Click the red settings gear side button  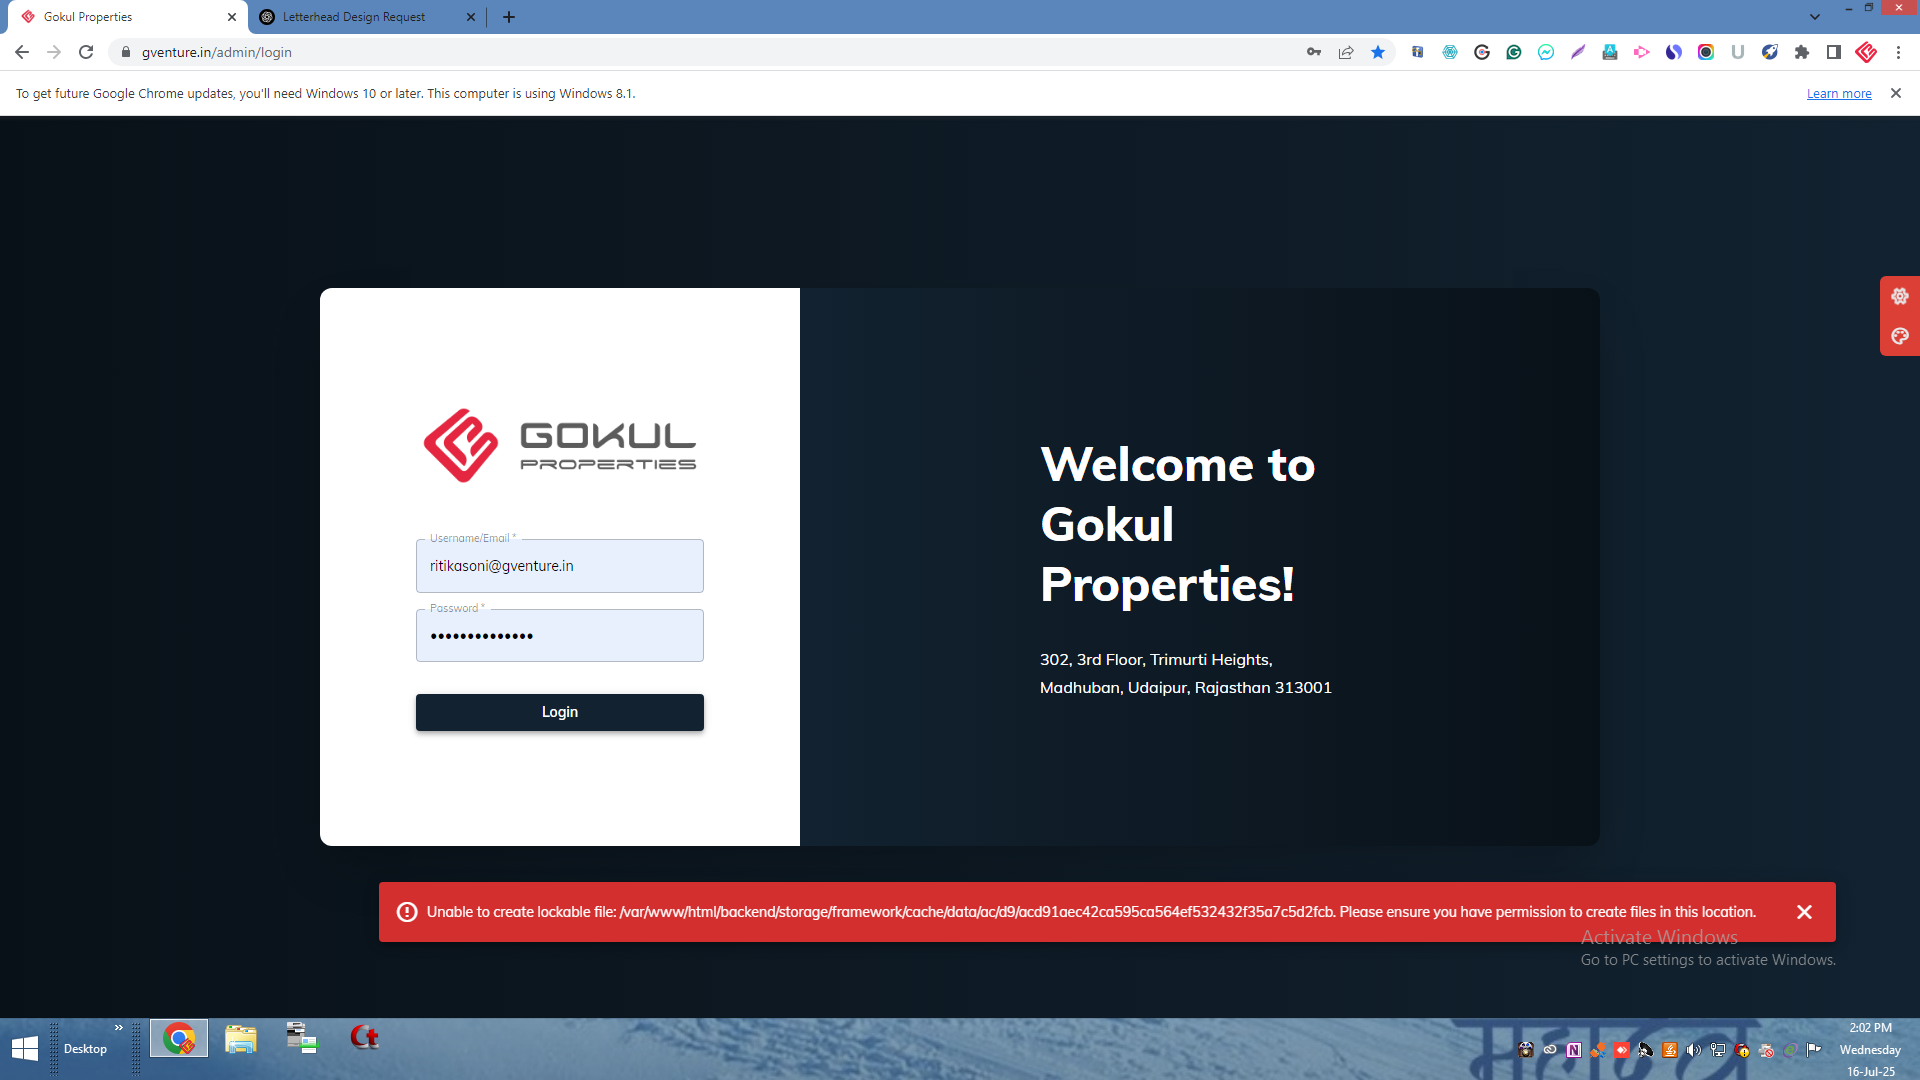pos(1900,296)
